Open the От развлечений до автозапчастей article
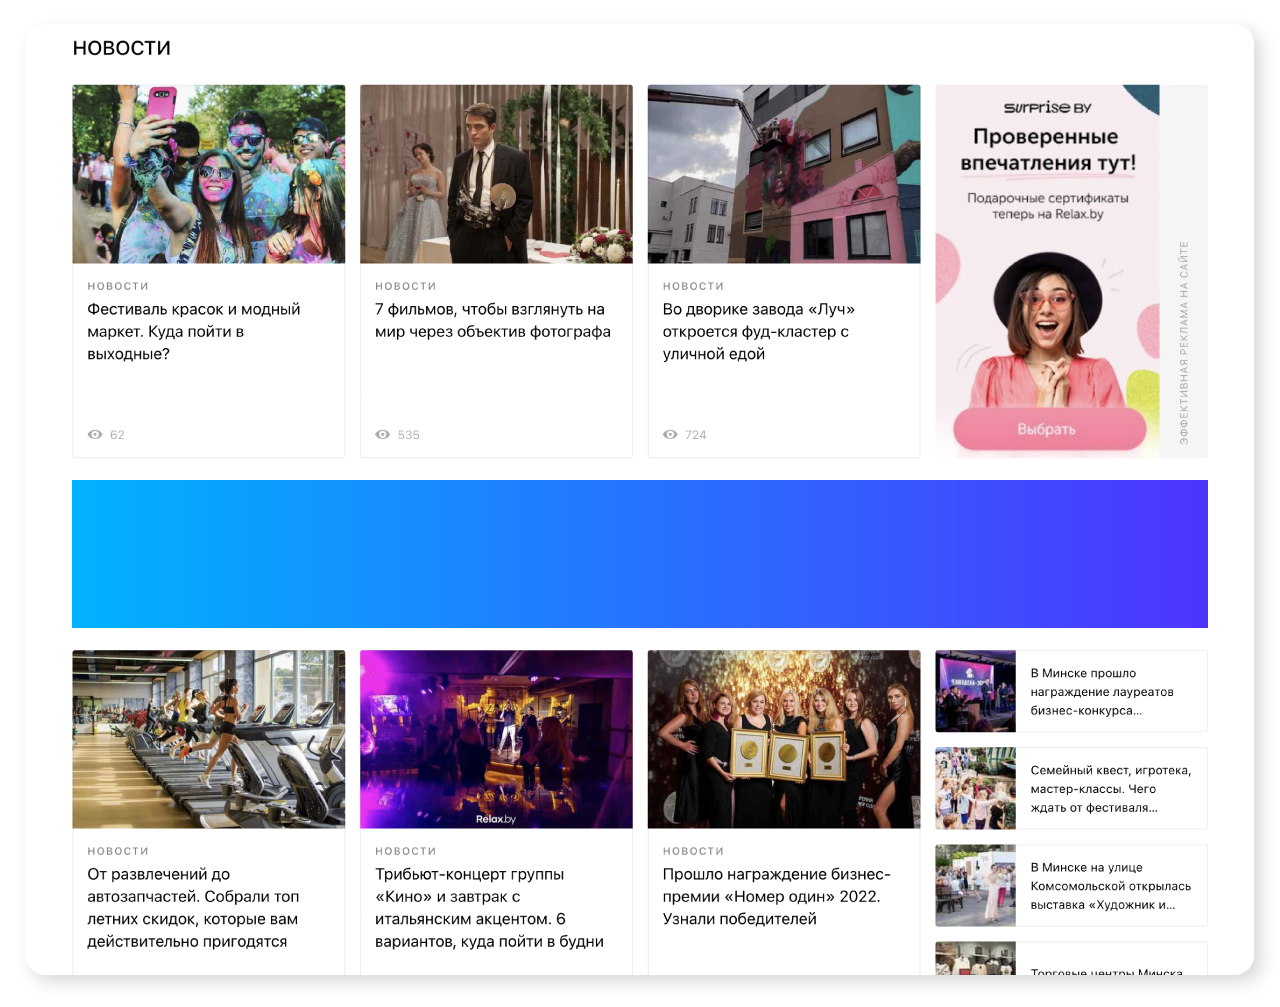The image size is (1280, 1007). coord(193,908)
